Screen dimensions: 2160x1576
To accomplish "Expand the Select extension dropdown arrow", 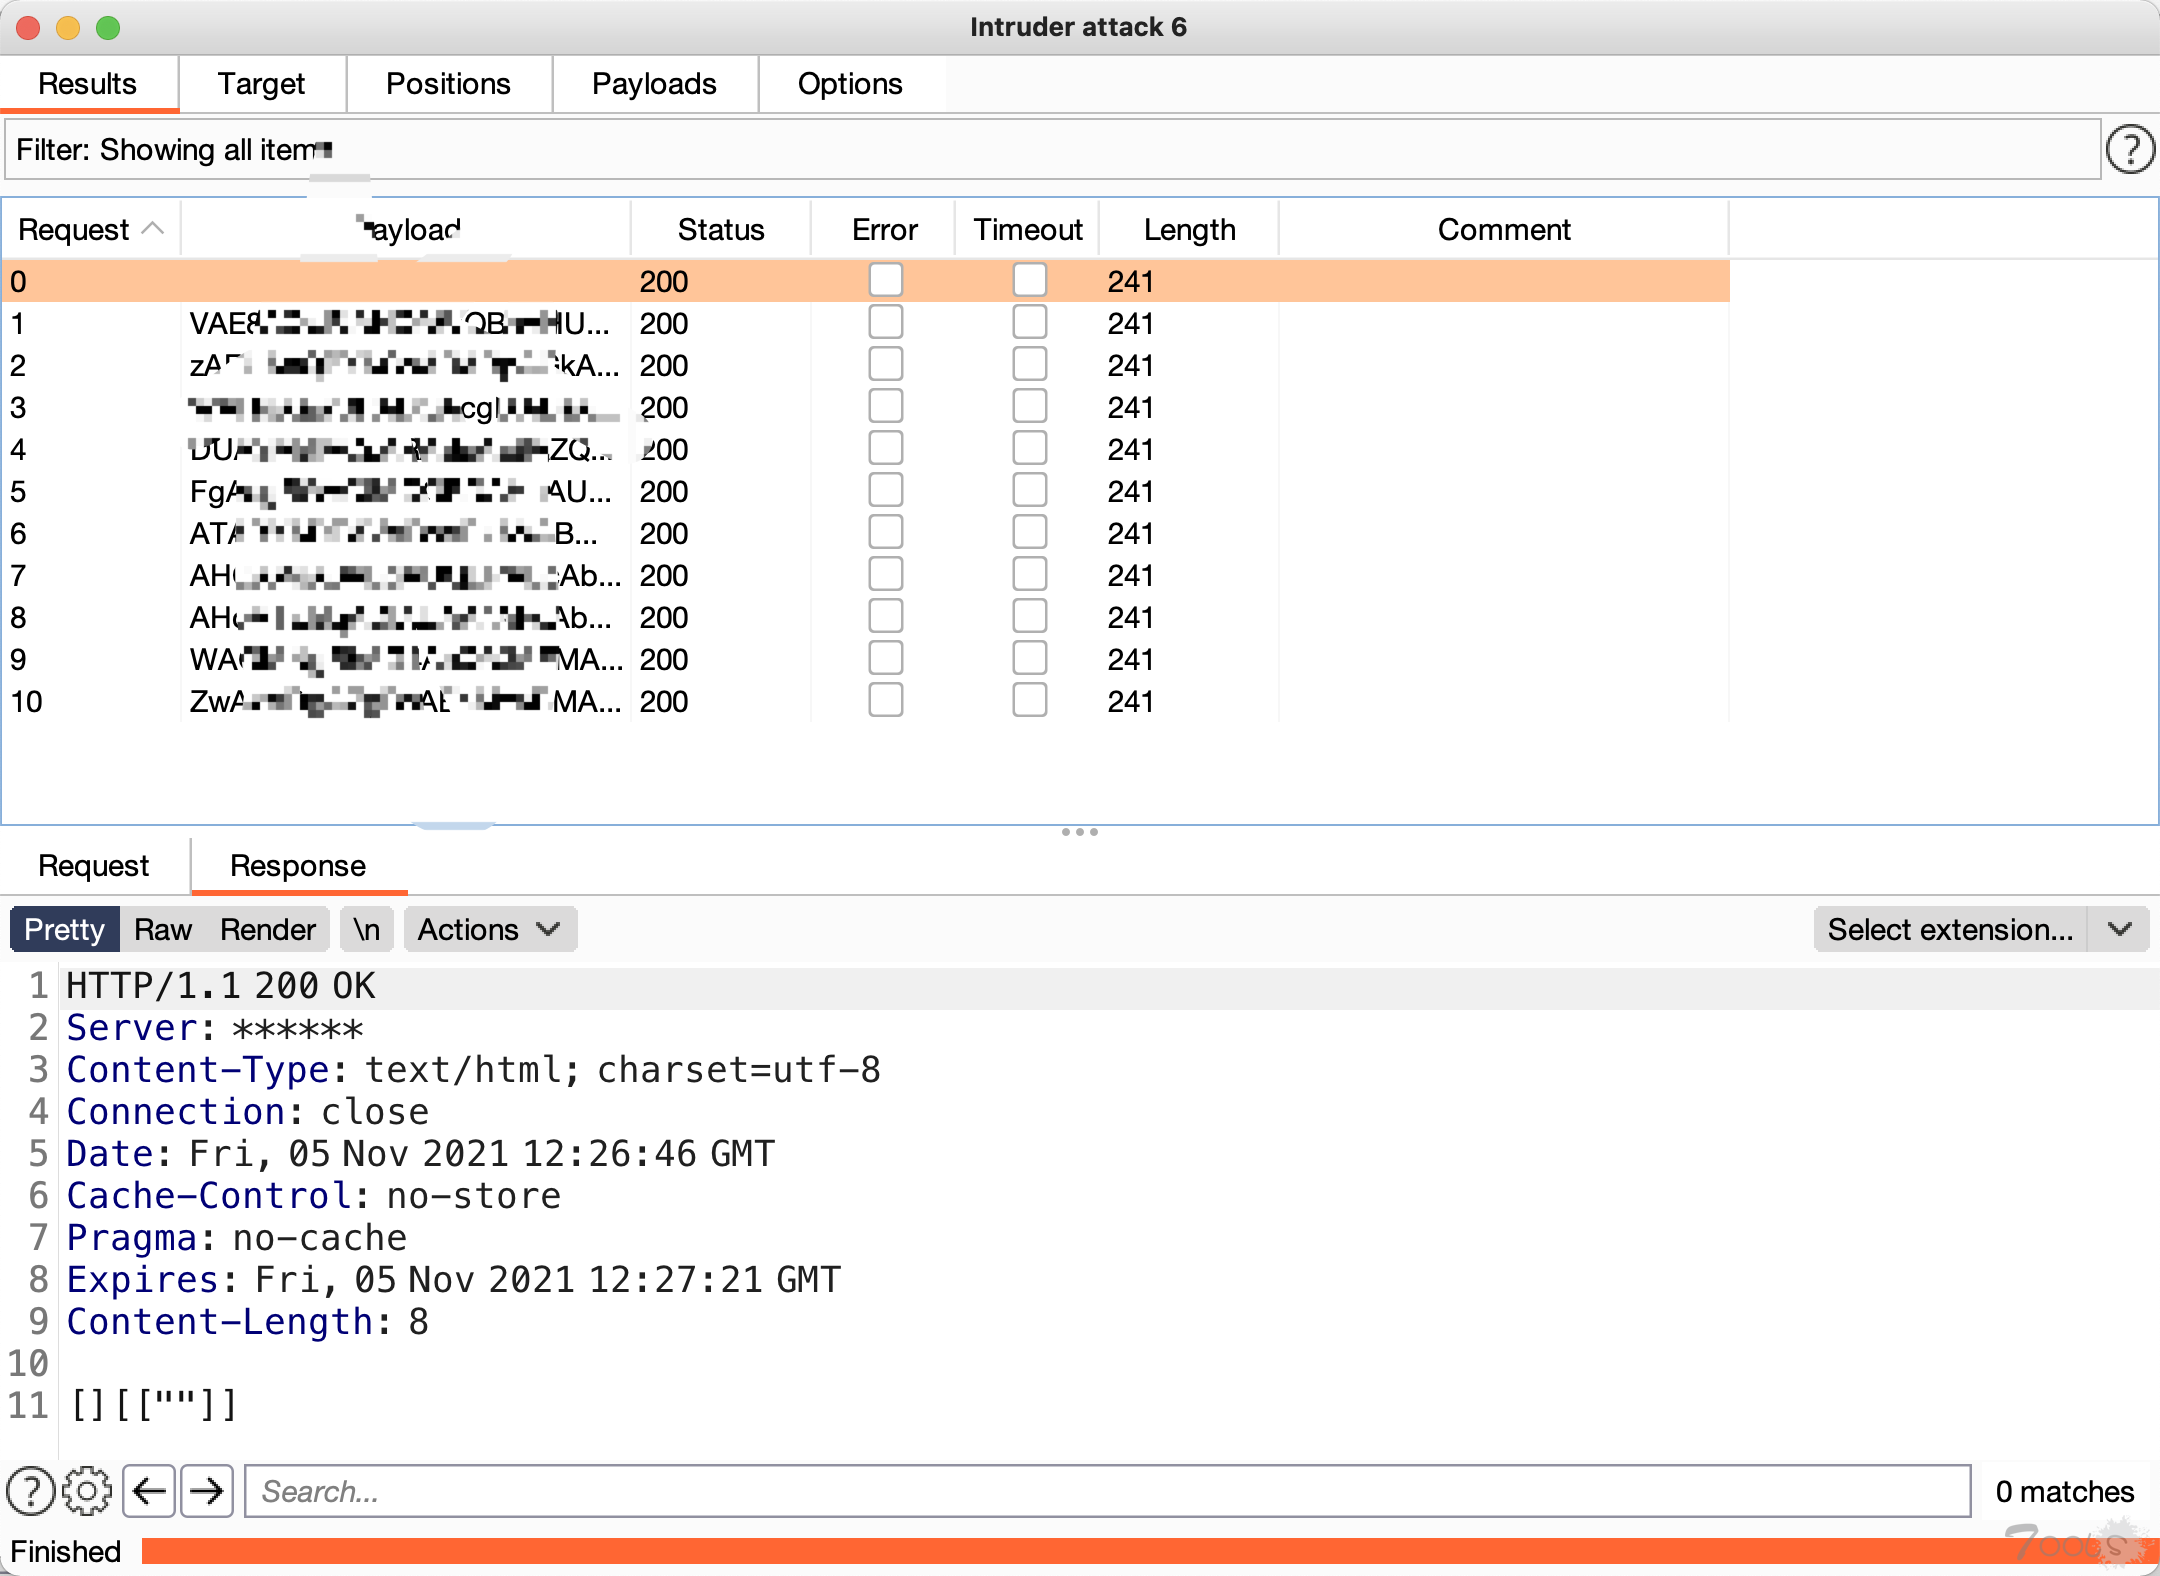I will 2119,929.
